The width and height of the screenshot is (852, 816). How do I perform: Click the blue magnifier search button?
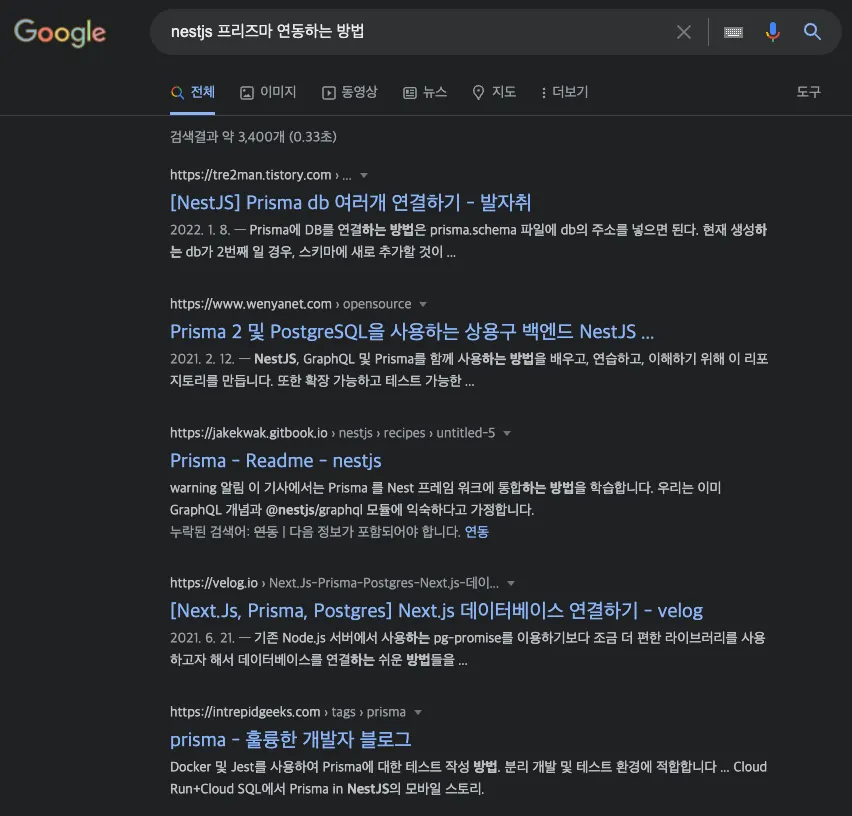(812, 32)
